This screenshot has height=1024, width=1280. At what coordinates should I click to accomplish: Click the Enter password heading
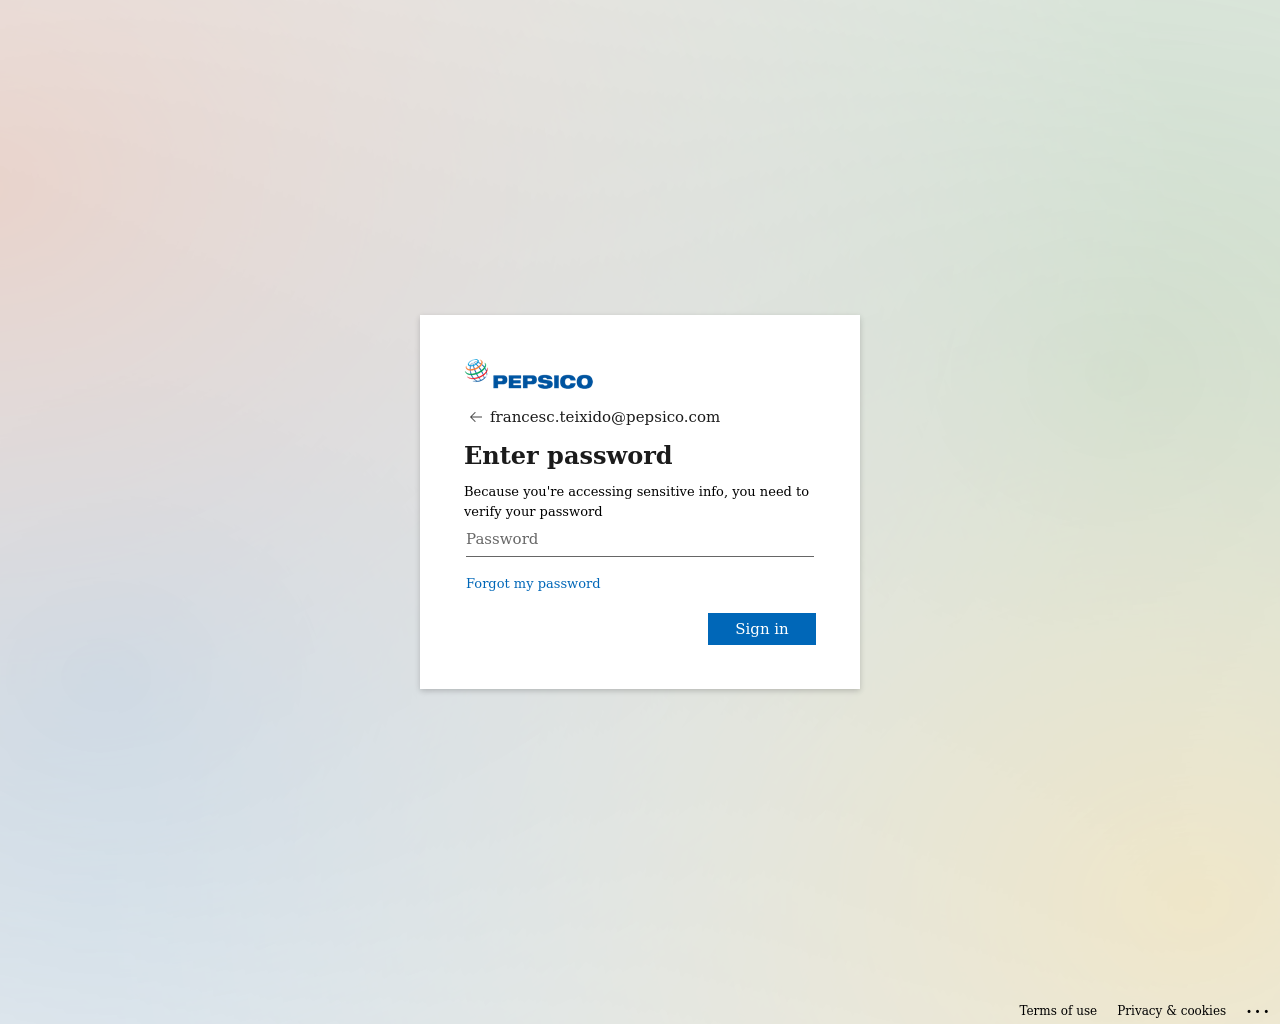[x=568, y=455]
